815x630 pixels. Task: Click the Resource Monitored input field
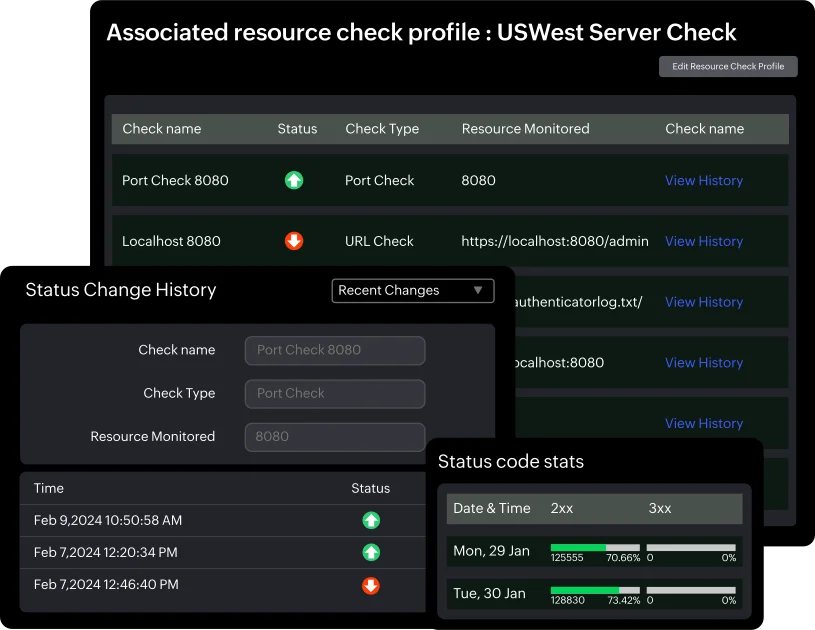click(x=334, y=436)
